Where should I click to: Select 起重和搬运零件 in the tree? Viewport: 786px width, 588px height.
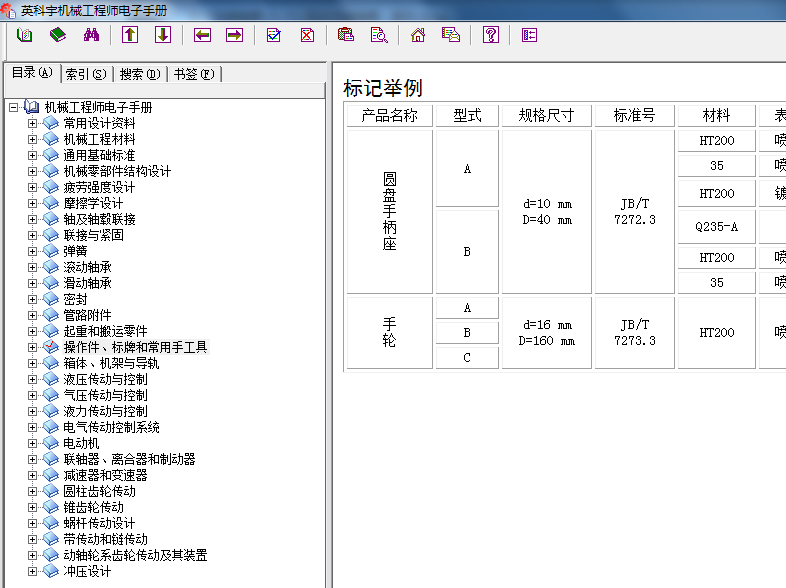[x=105, y=331]
